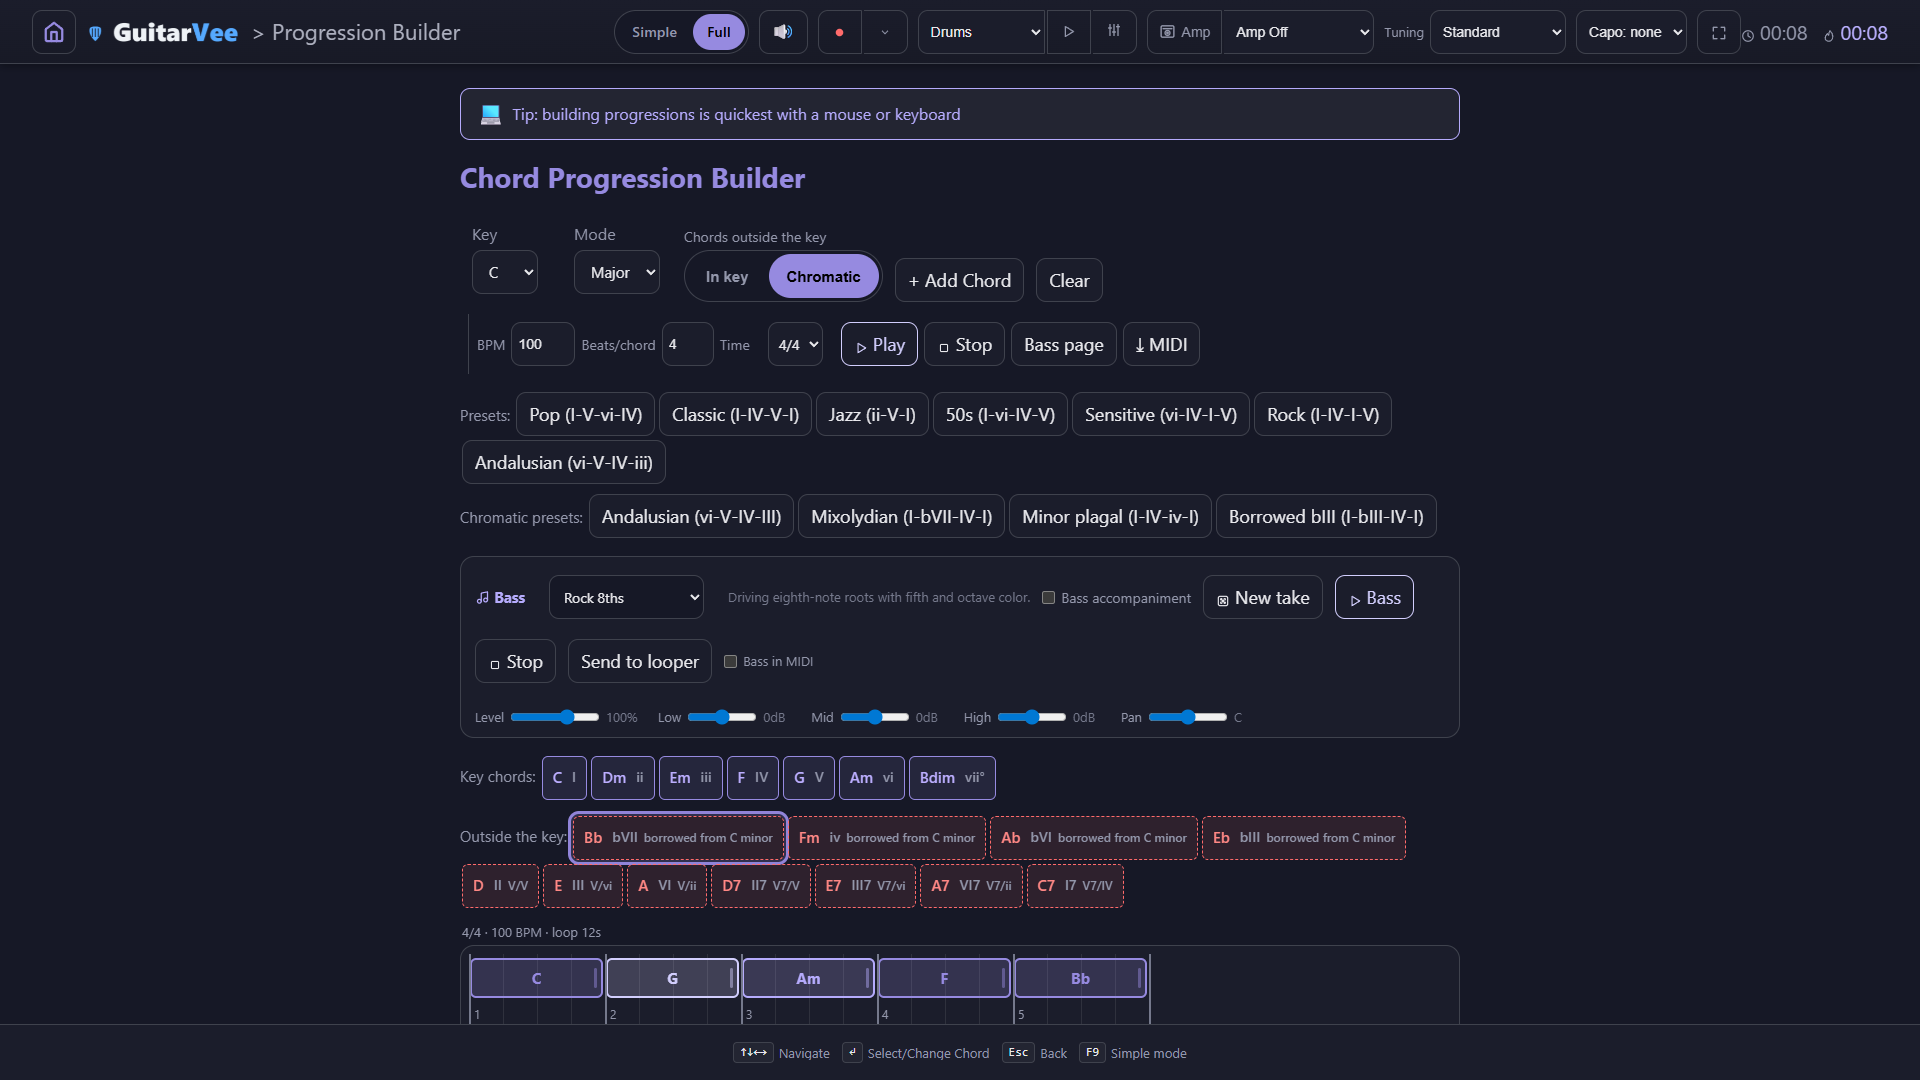Open the Capo dropdown
The image size is (1920, 1080).
click(x=1631, y=32)
